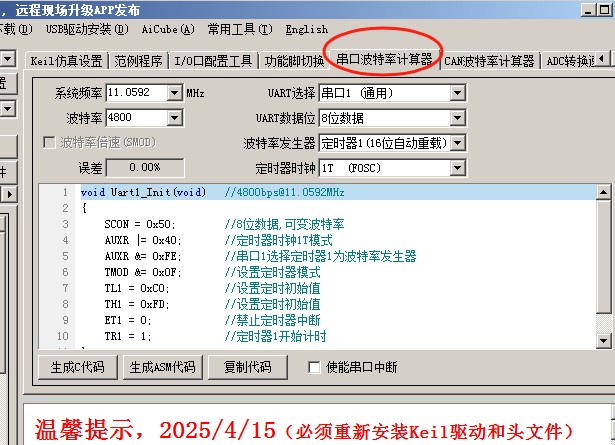
Task: Click code line TMOD &= 0x0F
Action: 143,272
